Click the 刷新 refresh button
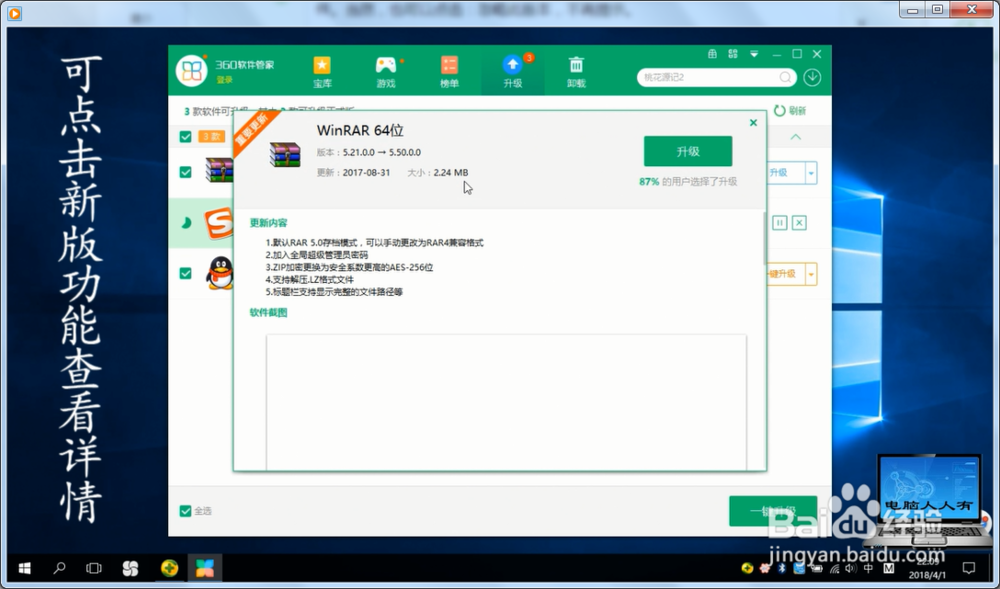1000x589 pixels. click(x=790, y=111)
